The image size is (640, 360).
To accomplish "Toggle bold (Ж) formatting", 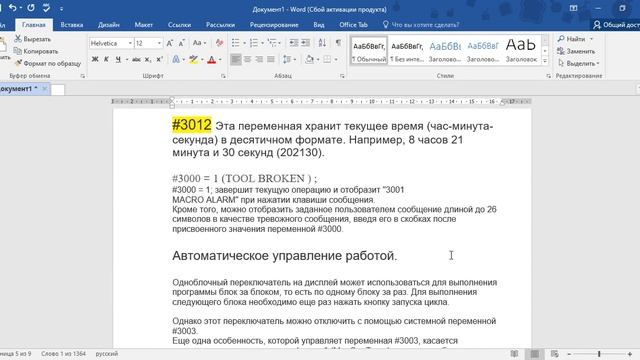I will click(x=95, y=60).
